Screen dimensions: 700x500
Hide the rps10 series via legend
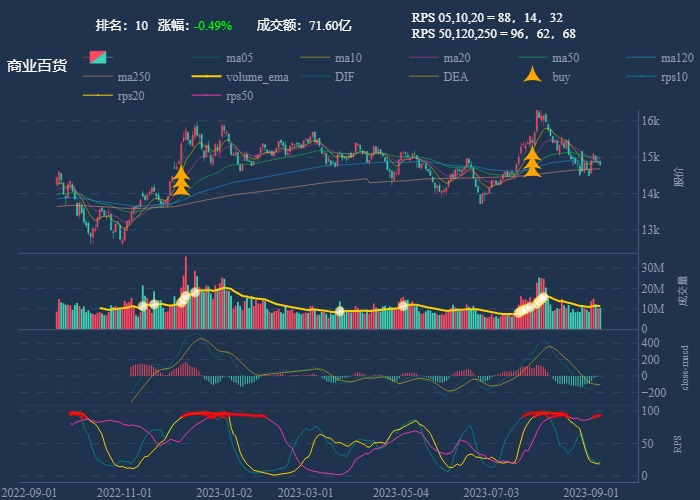click(x=643, y=77)
